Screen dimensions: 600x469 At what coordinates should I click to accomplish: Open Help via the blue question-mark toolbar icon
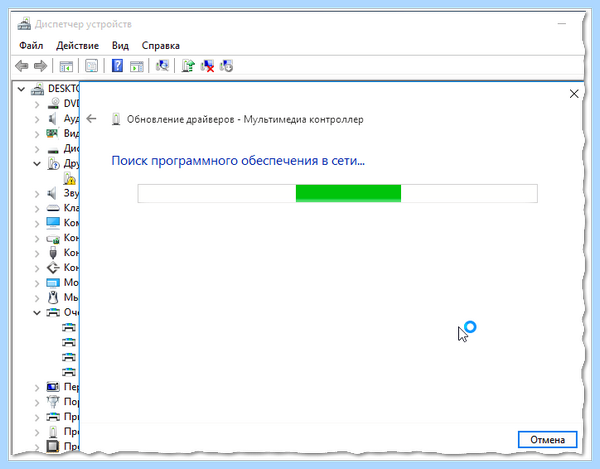(117, 66)
